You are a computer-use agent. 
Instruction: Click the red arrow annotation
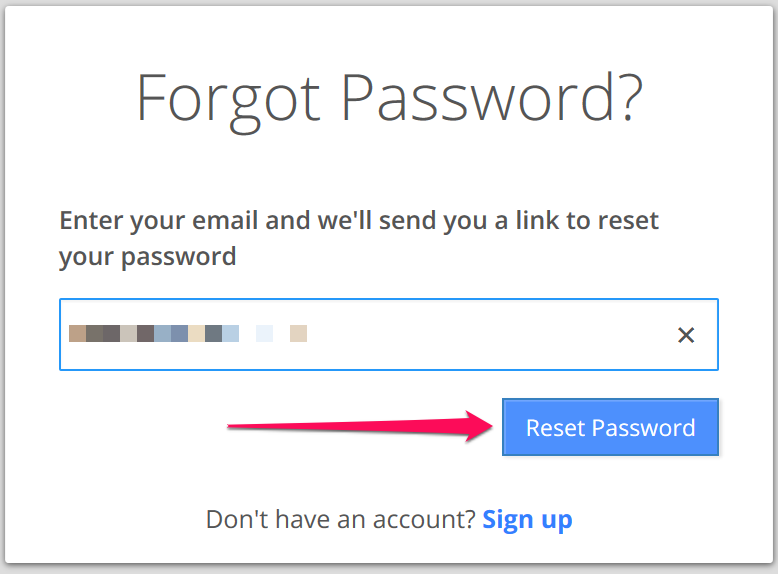[x=360, y=427]
